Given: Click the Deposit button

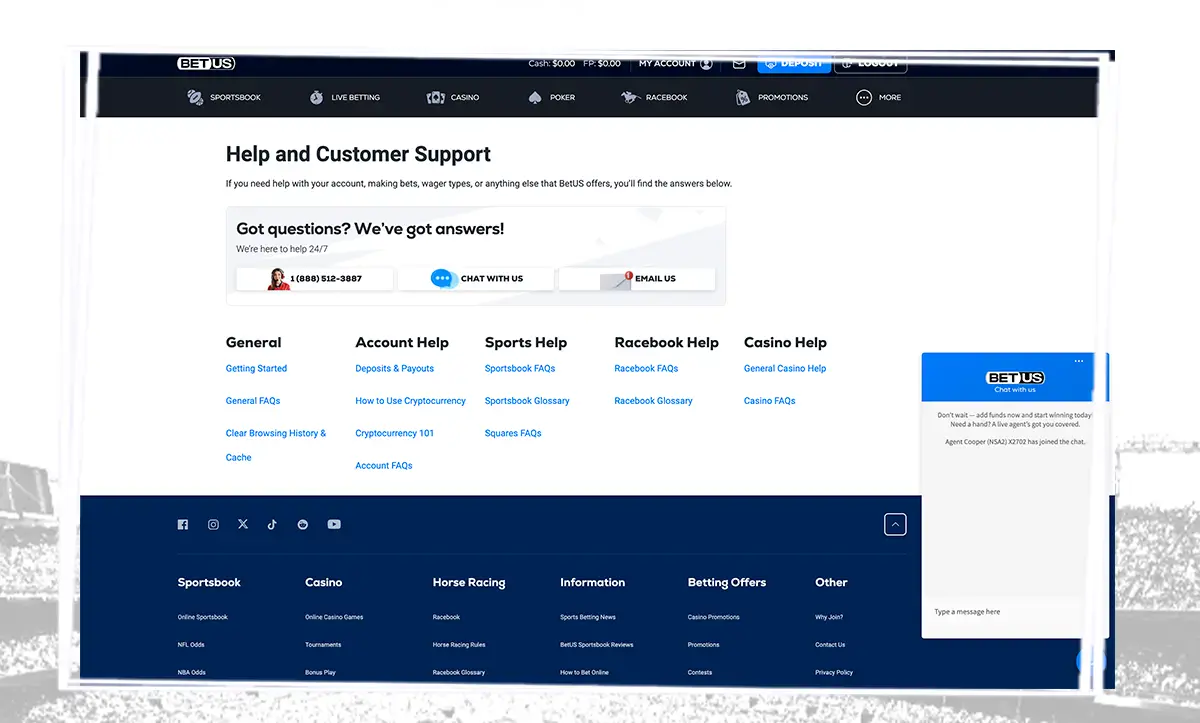Looking at the screenshot, I should [x=794, y=63].
